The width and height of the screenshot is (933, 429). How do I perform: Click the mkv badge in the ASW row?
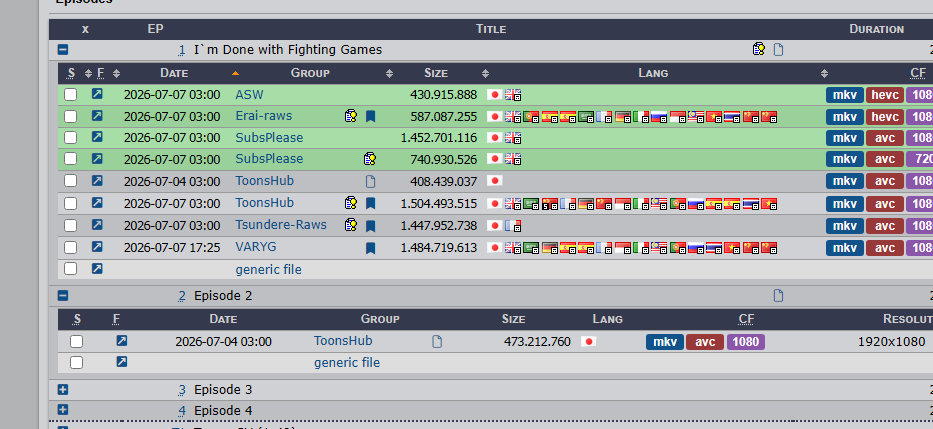844,95
